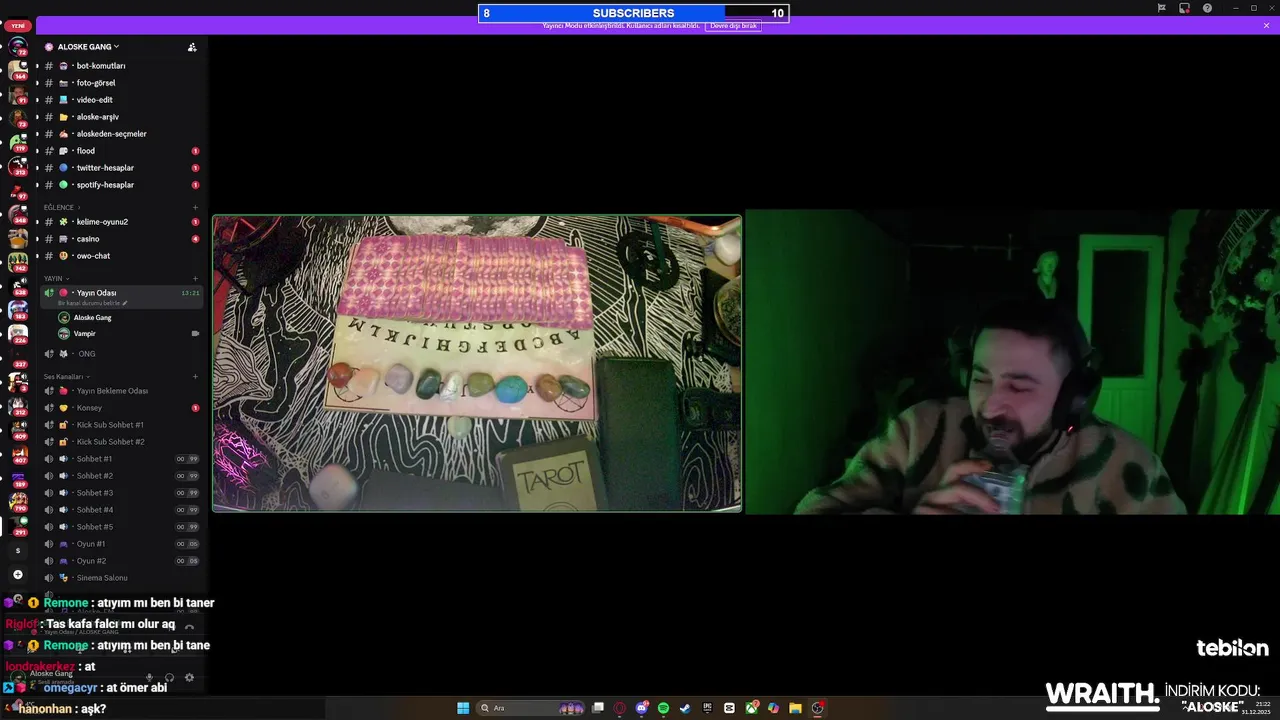Add a channel to the EĞLENCE category
The image size is (1280, 720).
(195, 207)
